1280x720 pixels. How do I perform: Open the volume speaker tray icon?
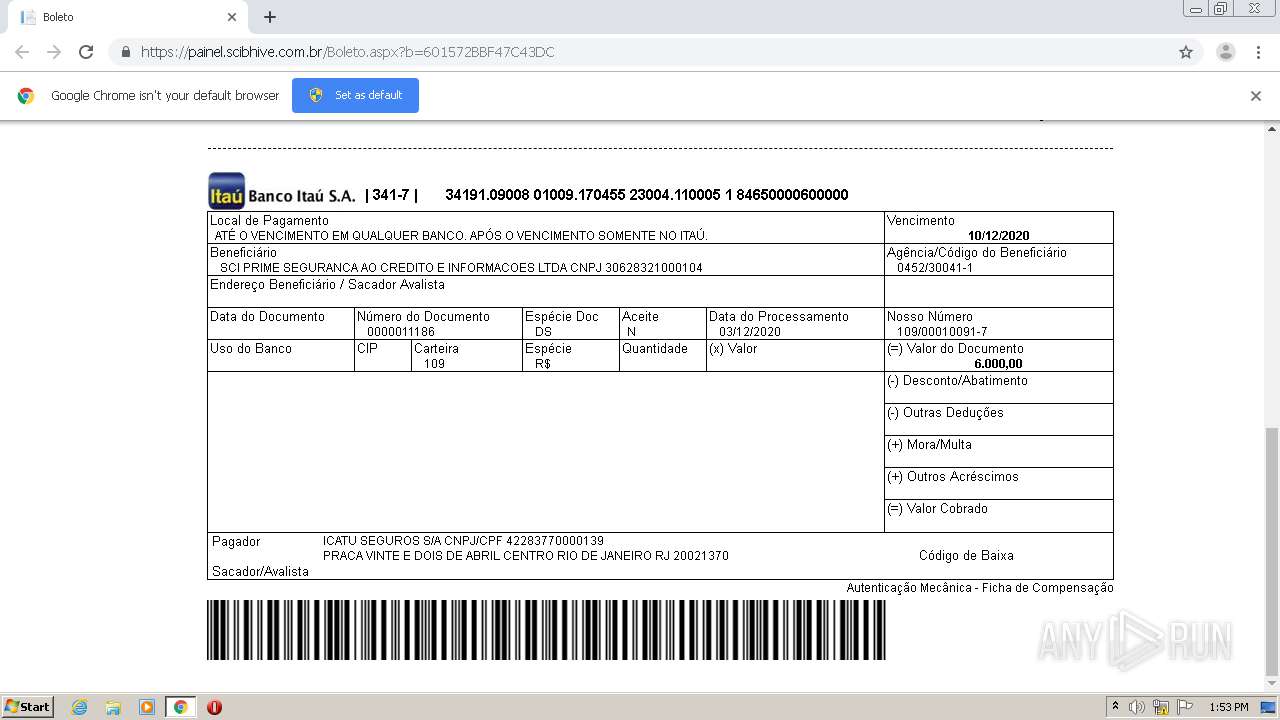coord(1137,707)
